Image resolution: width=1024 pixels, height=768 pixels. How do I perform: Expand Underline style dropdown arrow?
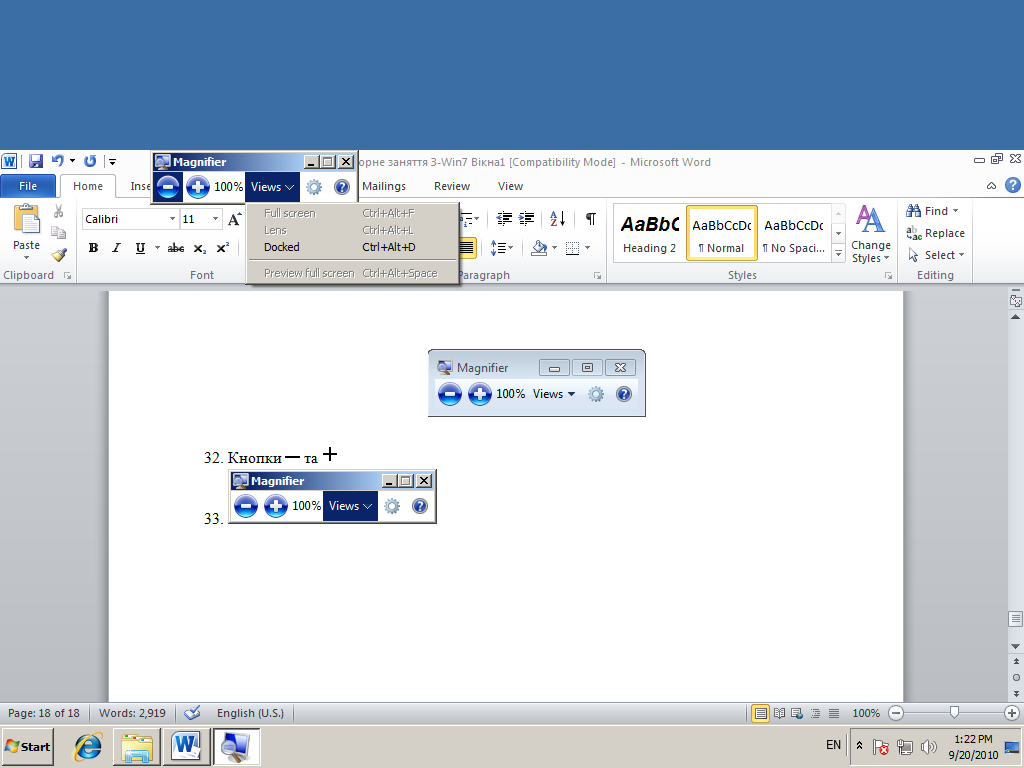pyautogui.click(x=157, y=248)
